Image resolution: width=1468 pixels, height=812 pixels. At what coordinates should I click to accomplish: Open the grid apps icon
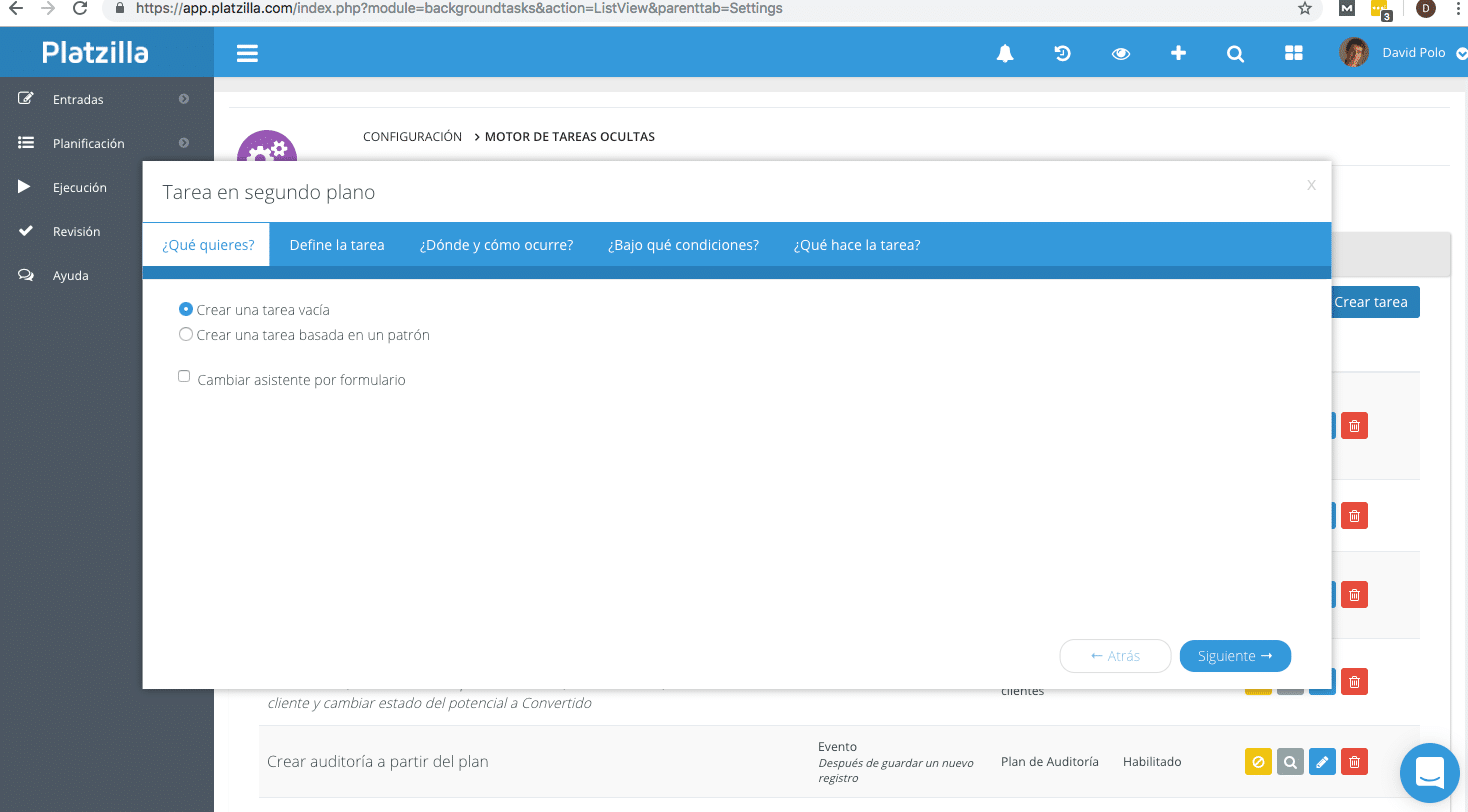[x=1293, y=54]
